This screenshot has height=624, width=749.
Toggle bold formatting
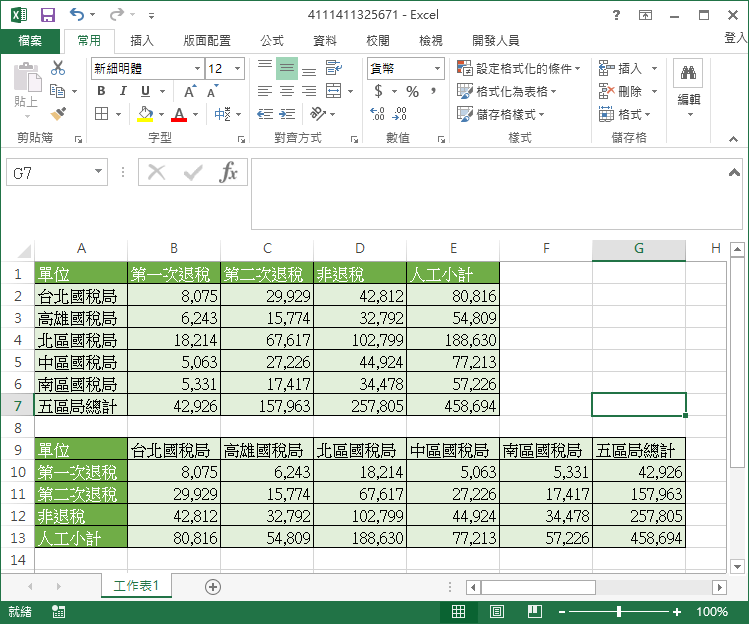click(x=101, y=91)
